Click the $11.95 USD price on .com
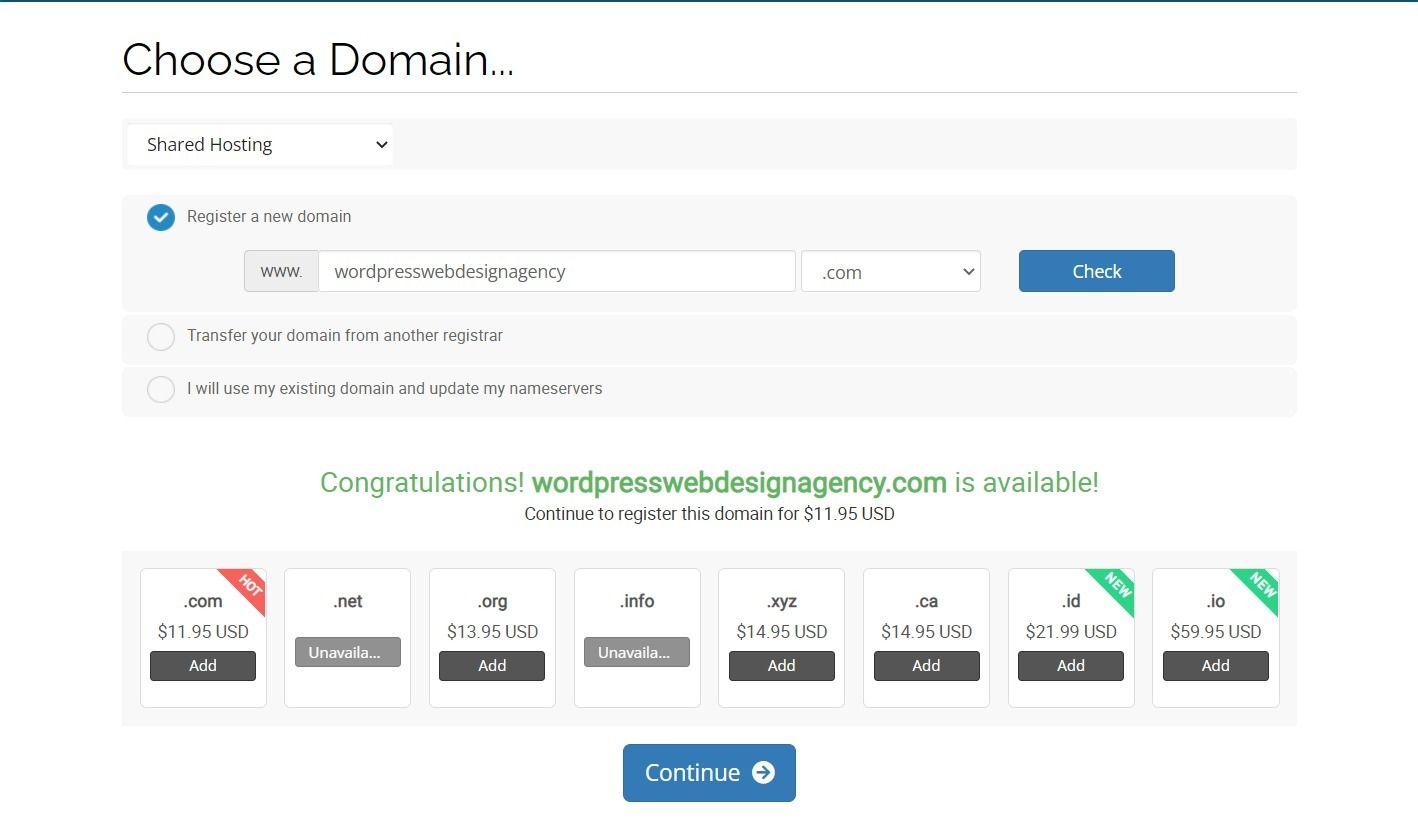The width and height of the screenshot is (1418, 825). (x=203, y=632)
